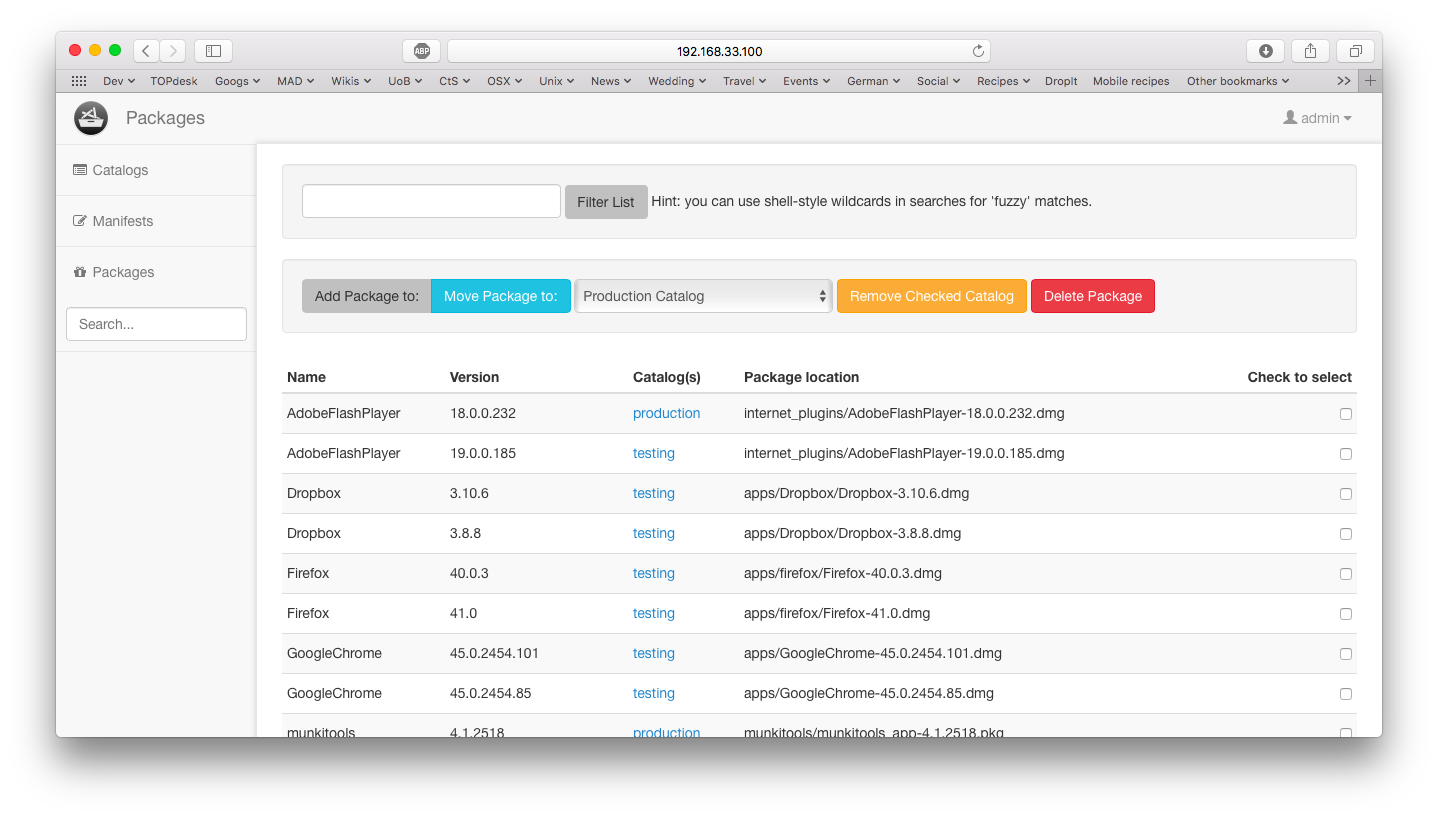Screen dimensions: 1438x817
Task: Click the Add Package to button
Action: tap(366, 296)
